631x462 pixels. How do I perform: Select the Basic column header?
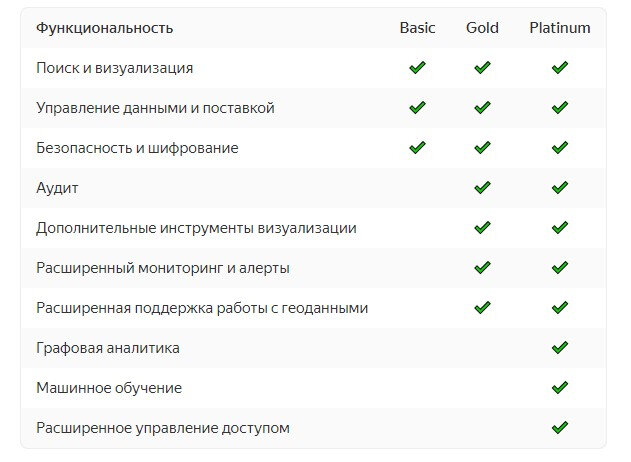pos(417,28)
